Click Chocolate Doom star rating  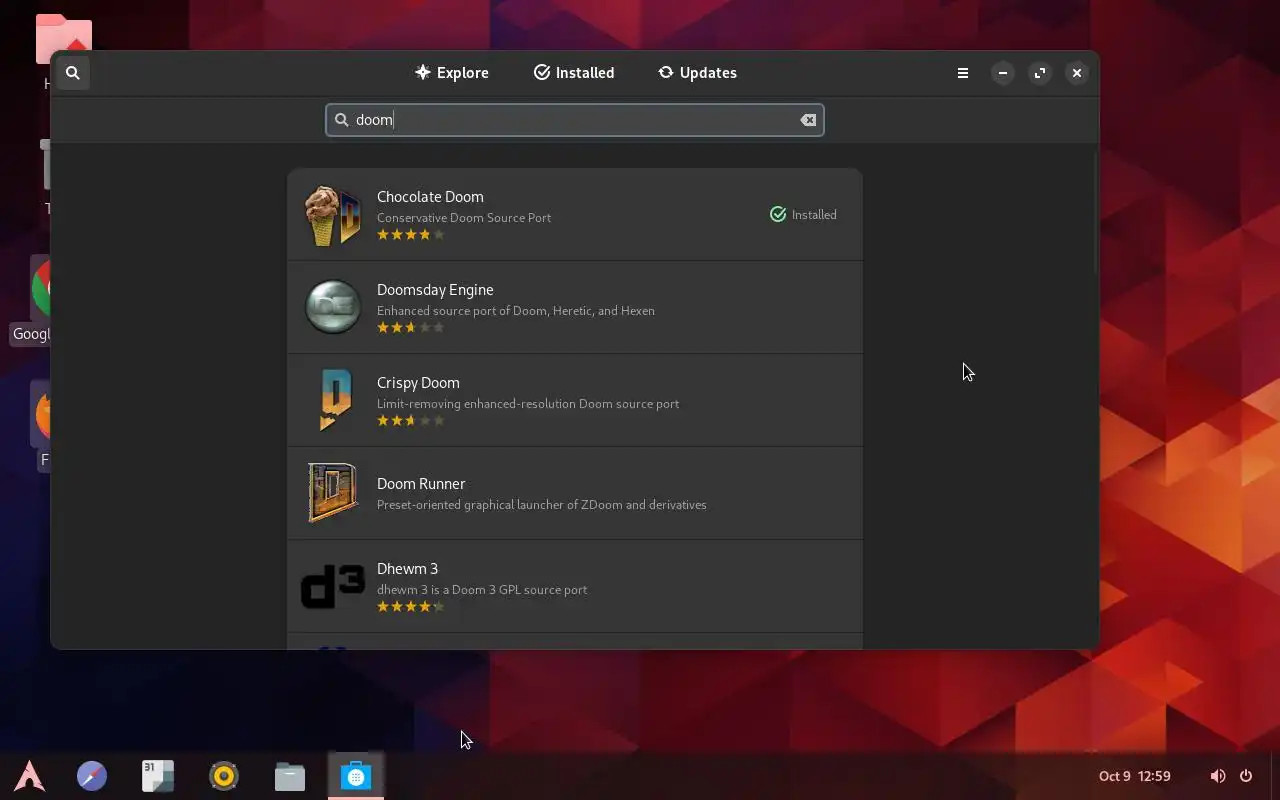410,235
